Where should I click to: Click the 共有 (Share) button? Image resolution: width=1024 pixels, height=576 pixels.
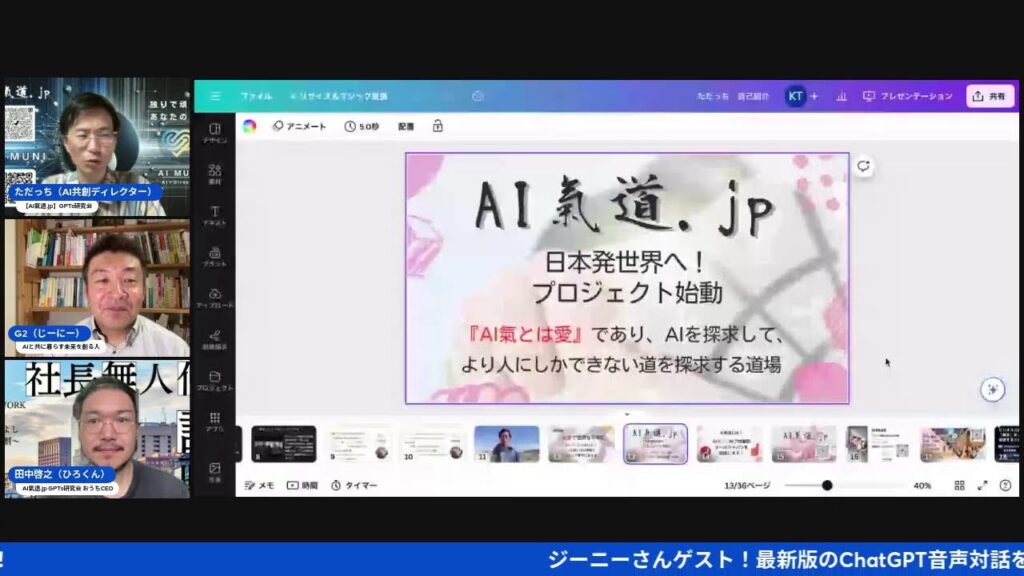(990, 96)
